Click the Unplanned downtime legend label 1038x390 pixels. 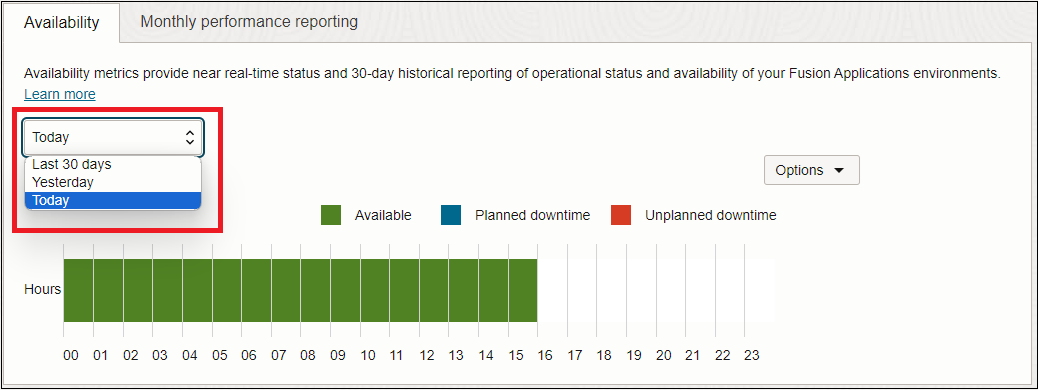point(711,215)
